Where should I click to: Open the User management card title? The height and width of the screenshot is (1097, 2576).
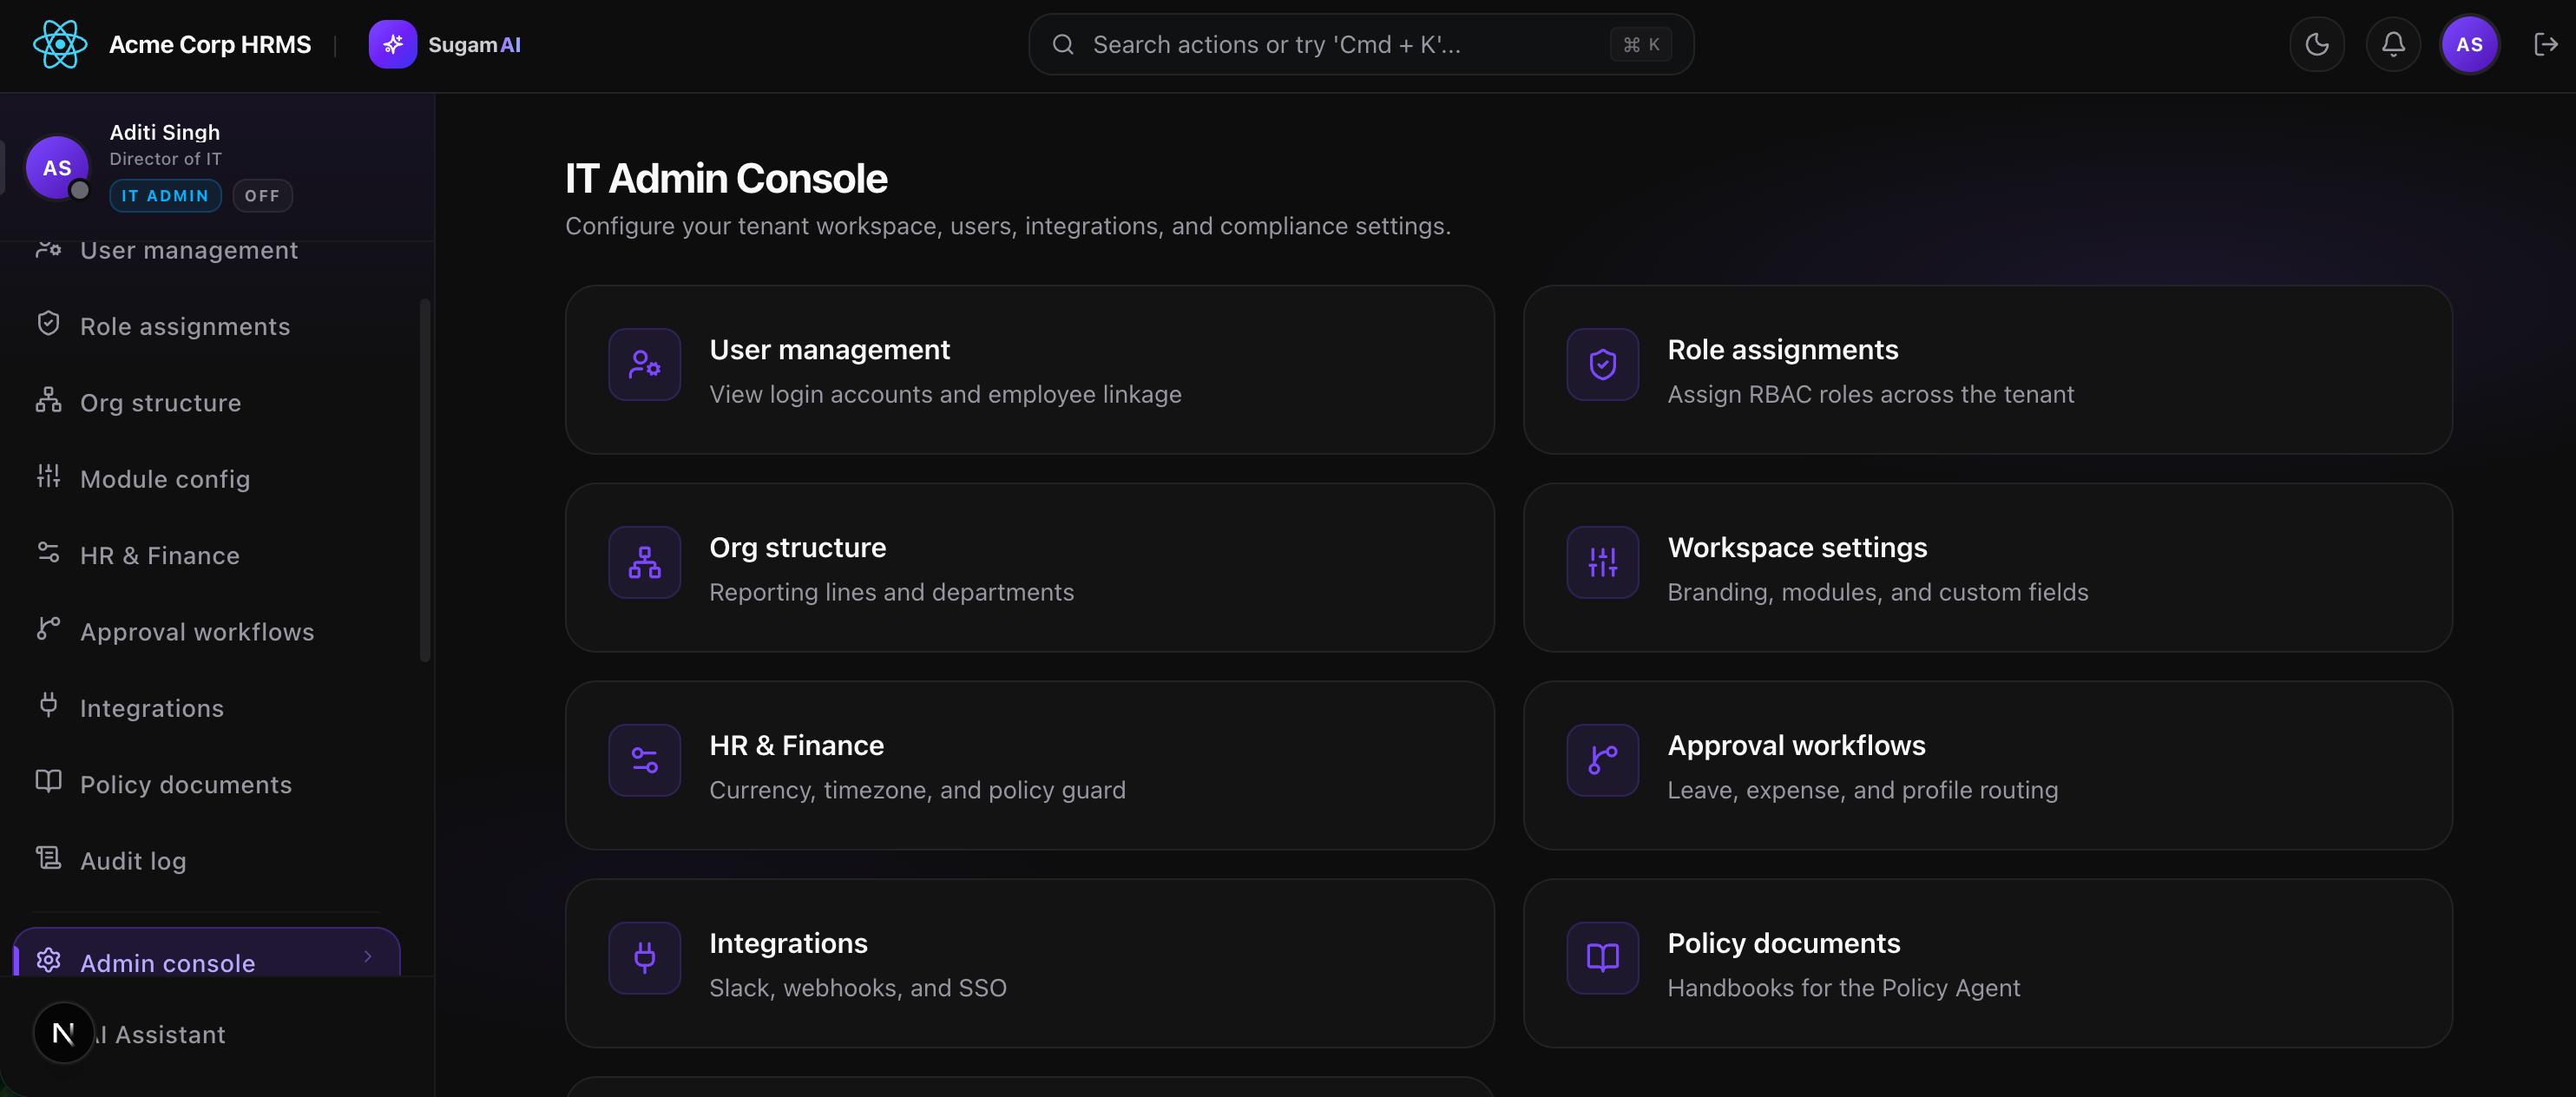click(829, 350)
